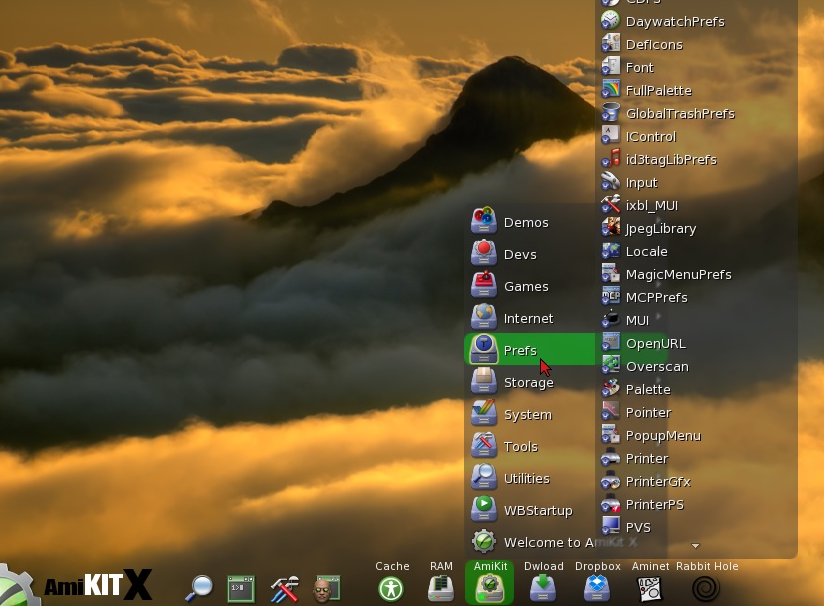Open the Dwload download folder icon
The height and width of the screenshot is (606, 824).
[543, 588]
